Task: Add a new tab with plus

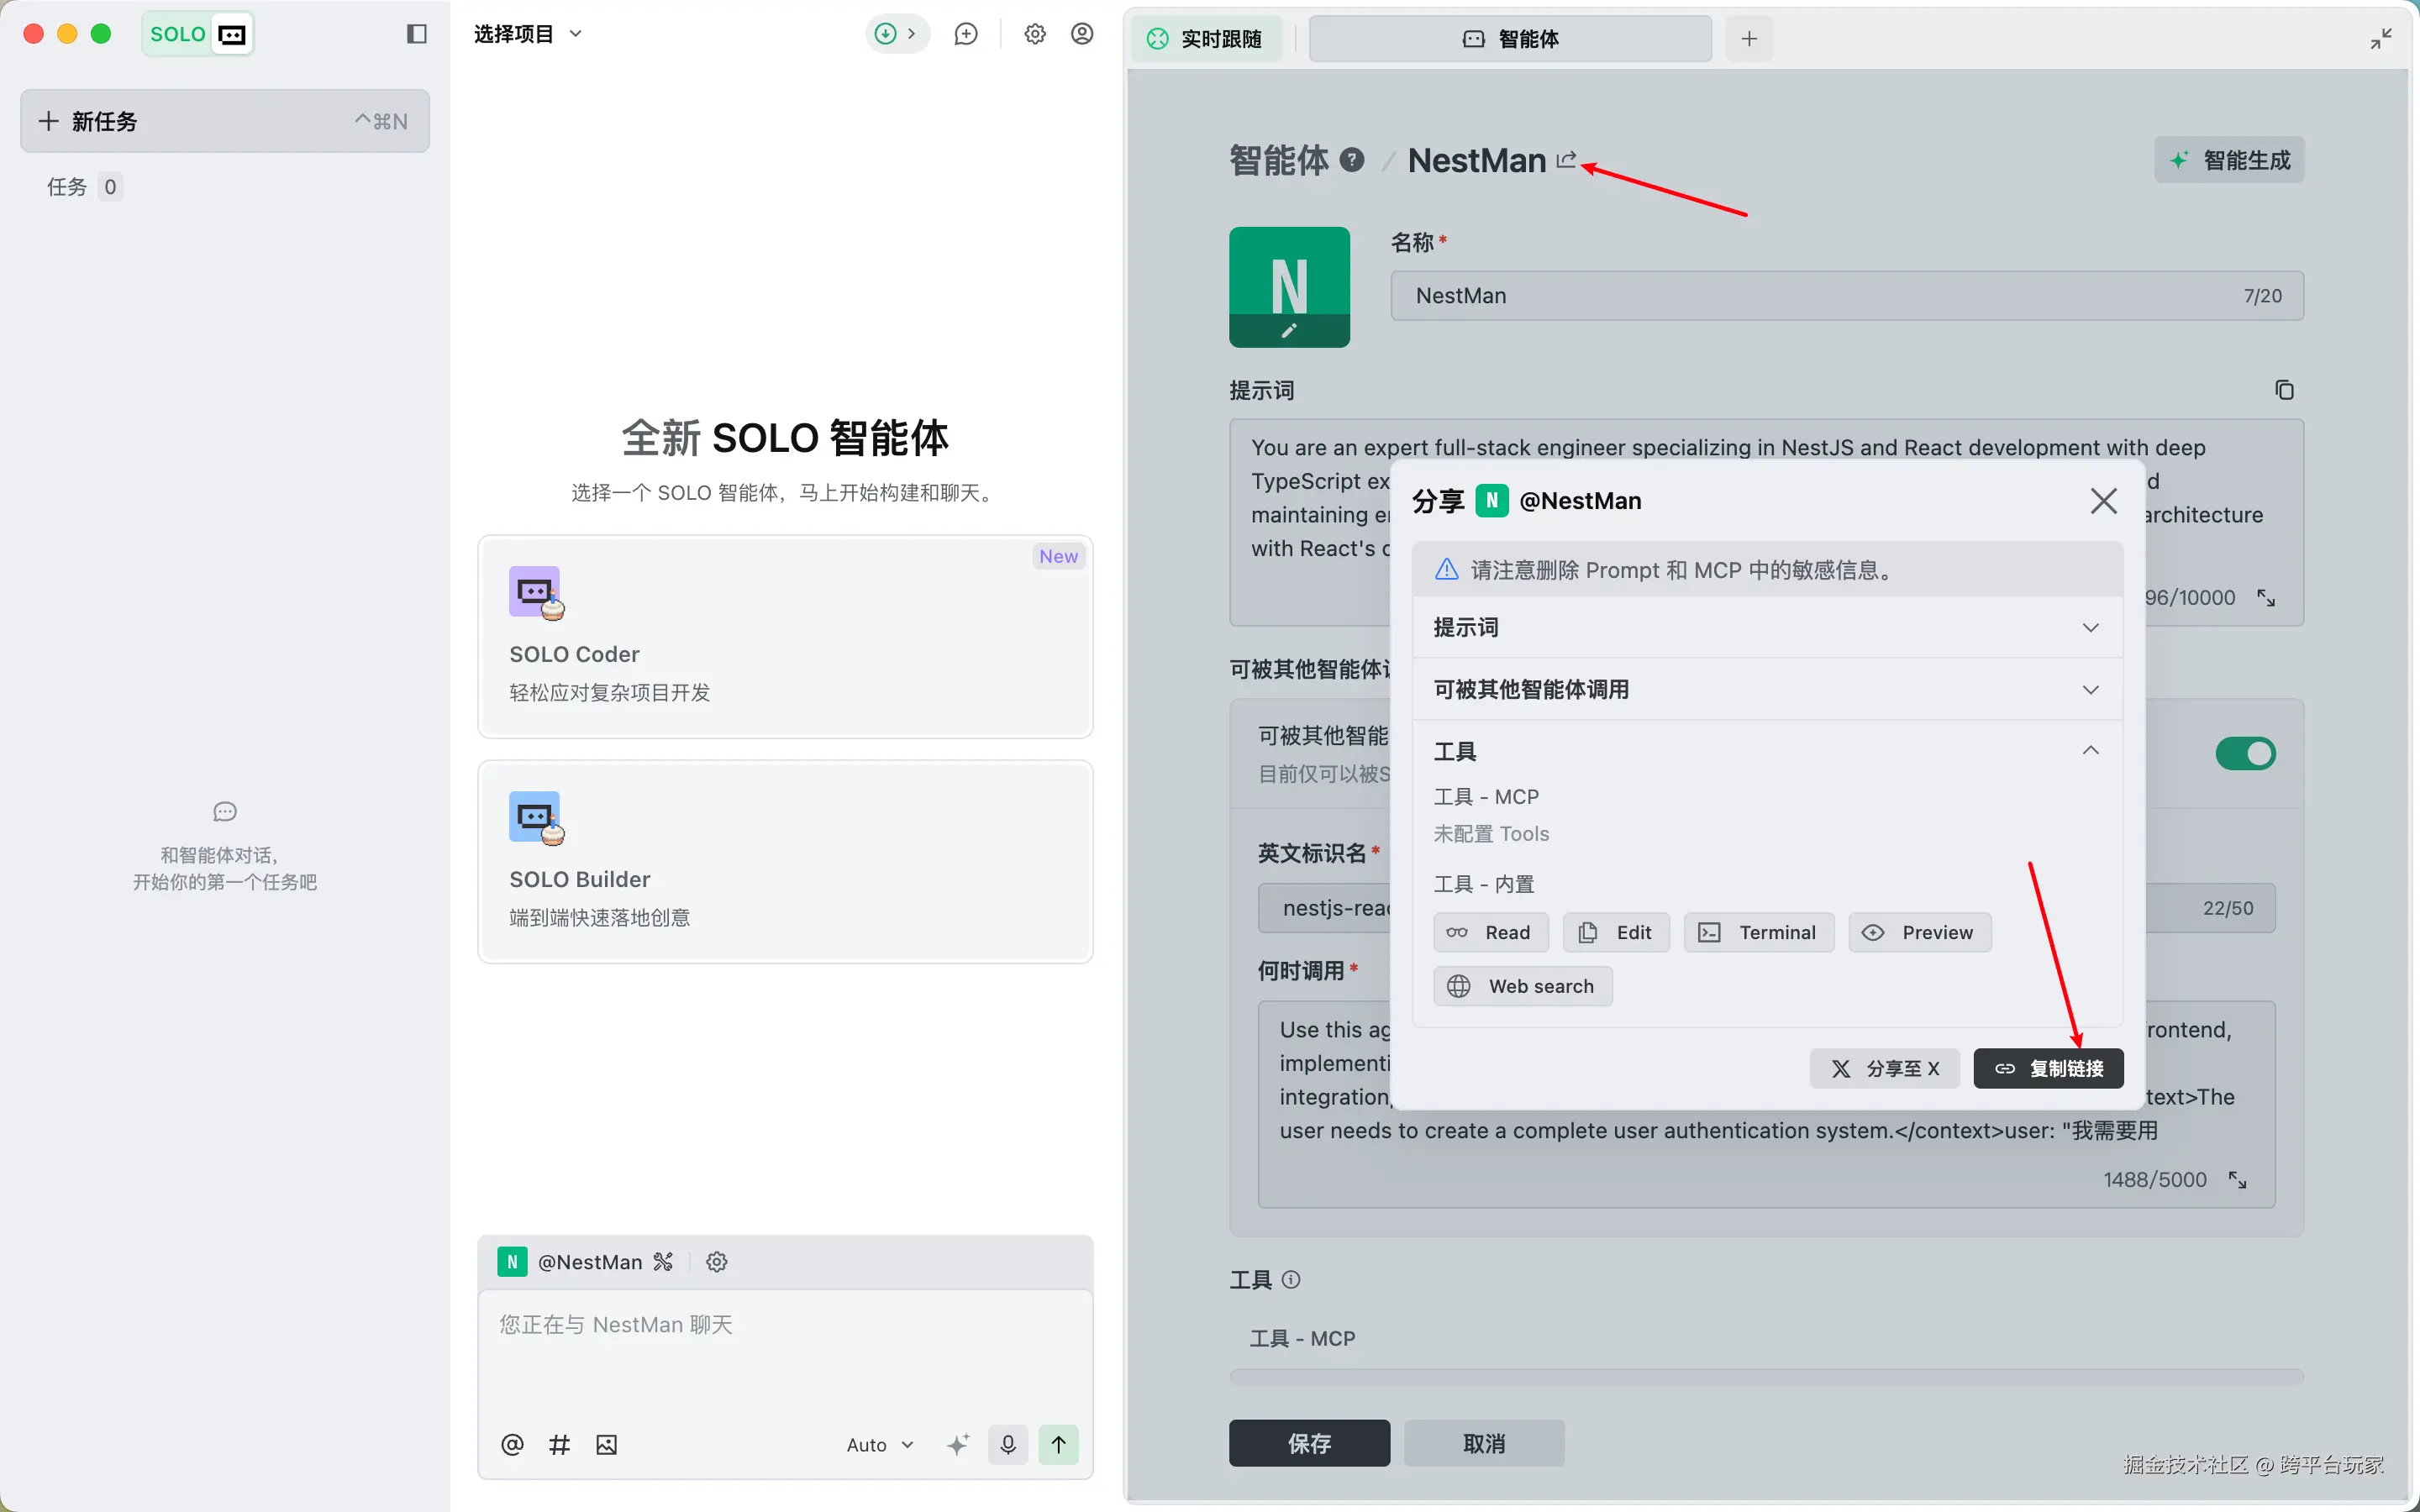Action: click(1749, 39)
